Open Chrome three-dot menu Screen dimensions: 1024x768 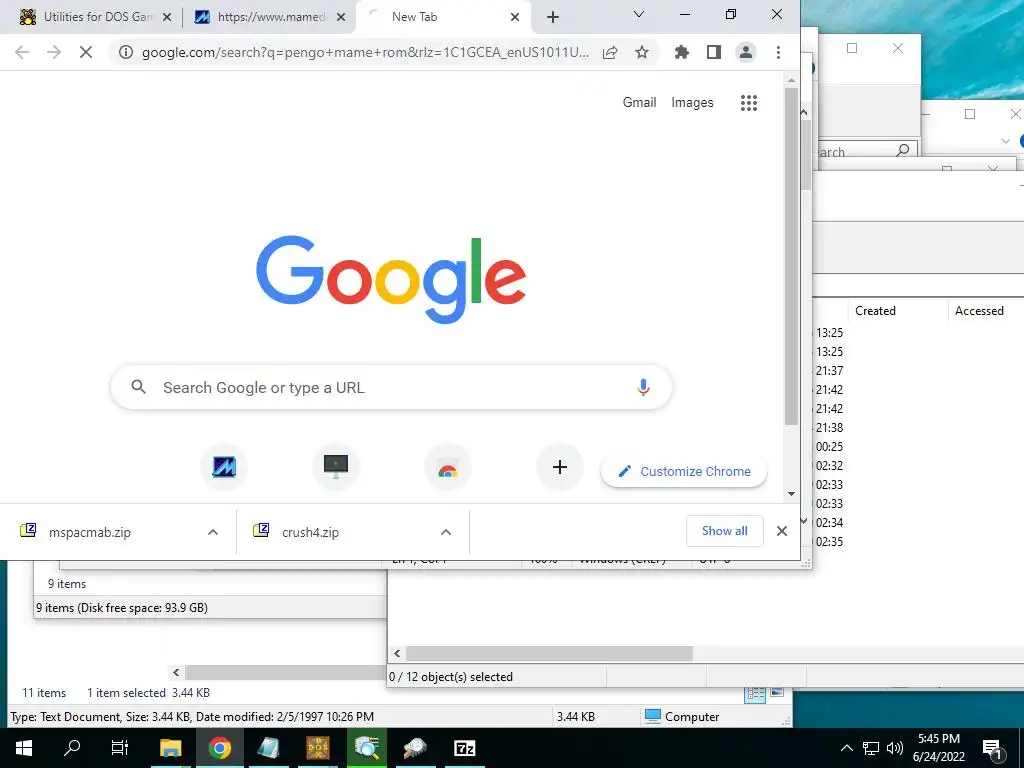[x=778, y=52]
